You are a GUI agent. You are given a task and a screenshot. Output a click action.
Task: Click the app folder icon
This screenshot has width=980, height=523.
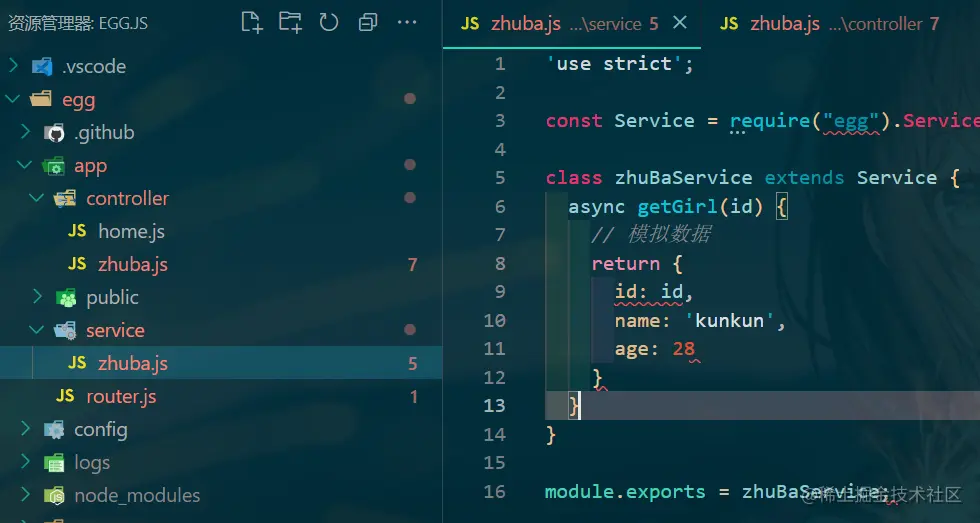pos(54,166)
